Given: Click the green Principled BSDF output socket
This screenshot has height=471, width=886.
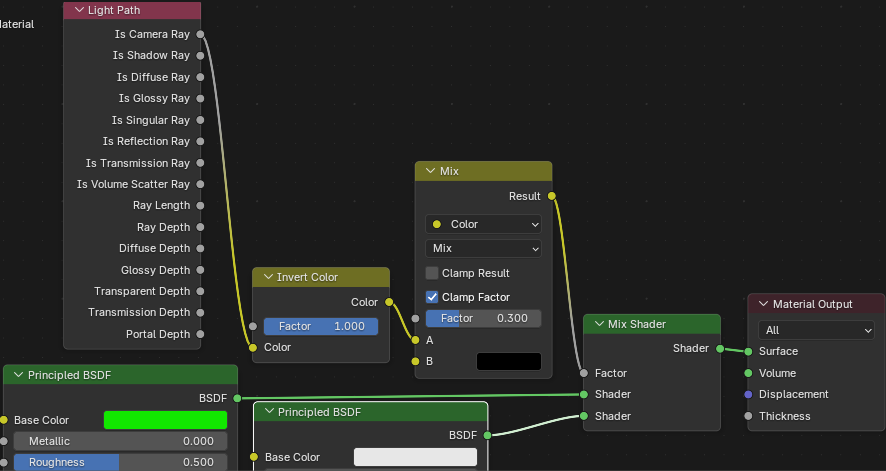Looking at the screenshot, I should (237, 398).
